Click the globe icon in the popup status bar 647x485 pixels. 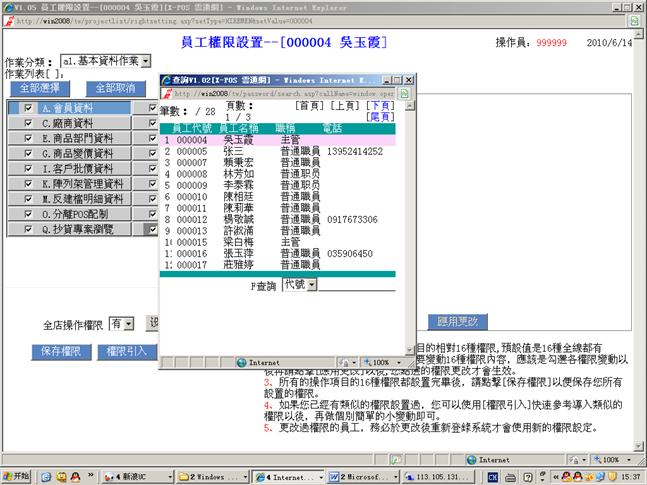(240, 362)
